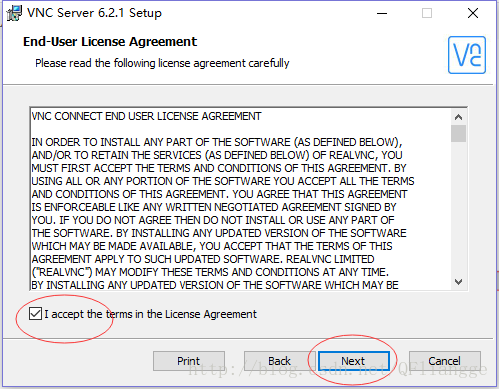
Task: Click the license scrollbar thumb
Action: 459,133
